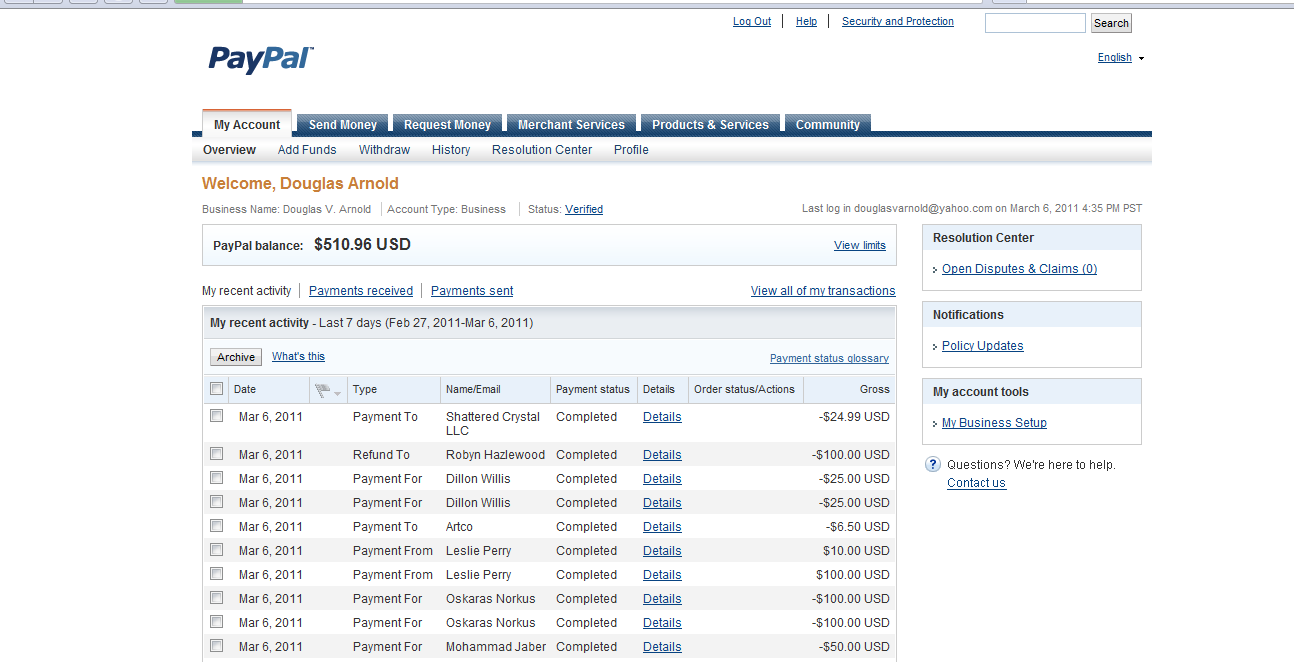Open the English language dropdown
The height and width of the screenshot is (662, 1294).
tap(1120, 58)
